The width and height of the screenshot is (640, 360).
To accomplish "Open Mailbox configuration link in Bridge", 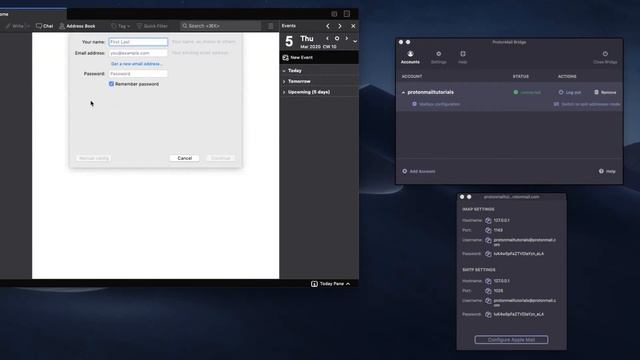I will point(436,104).
